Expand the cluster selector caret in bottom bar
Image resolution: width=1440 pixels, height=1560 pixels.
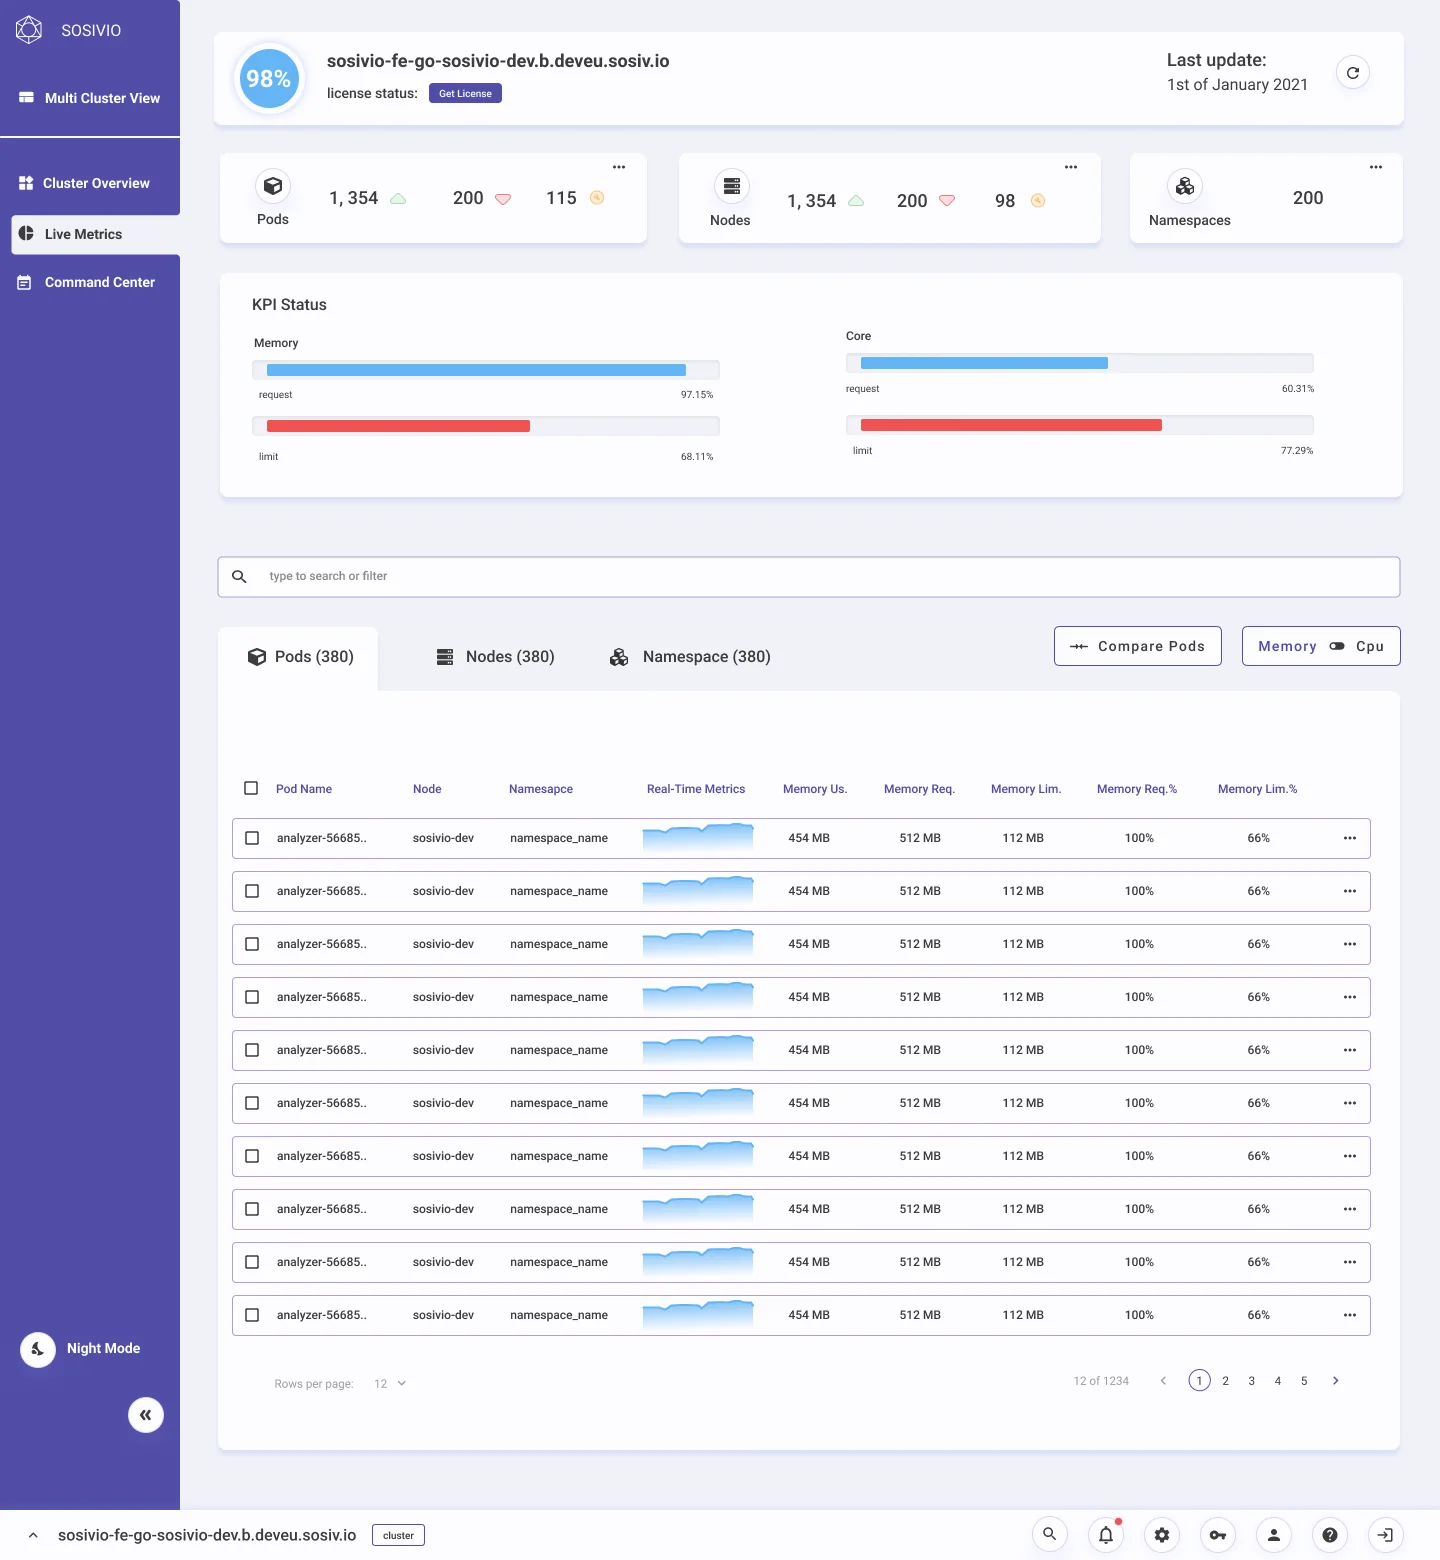click(33, 1535)
